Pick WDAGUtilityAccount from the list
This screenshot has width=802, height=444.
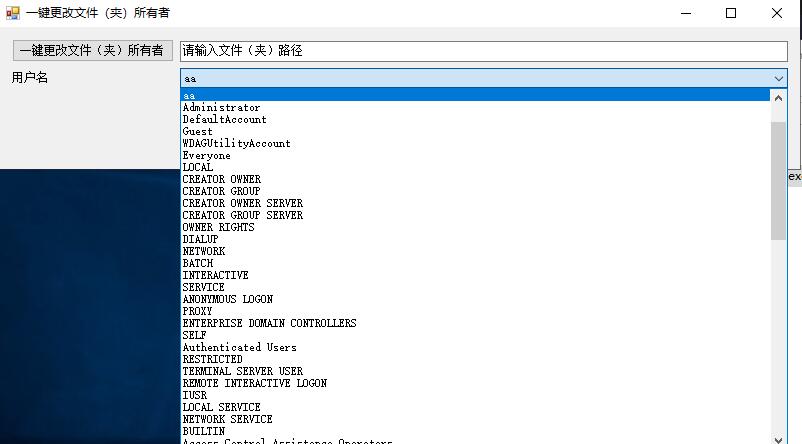236,143
